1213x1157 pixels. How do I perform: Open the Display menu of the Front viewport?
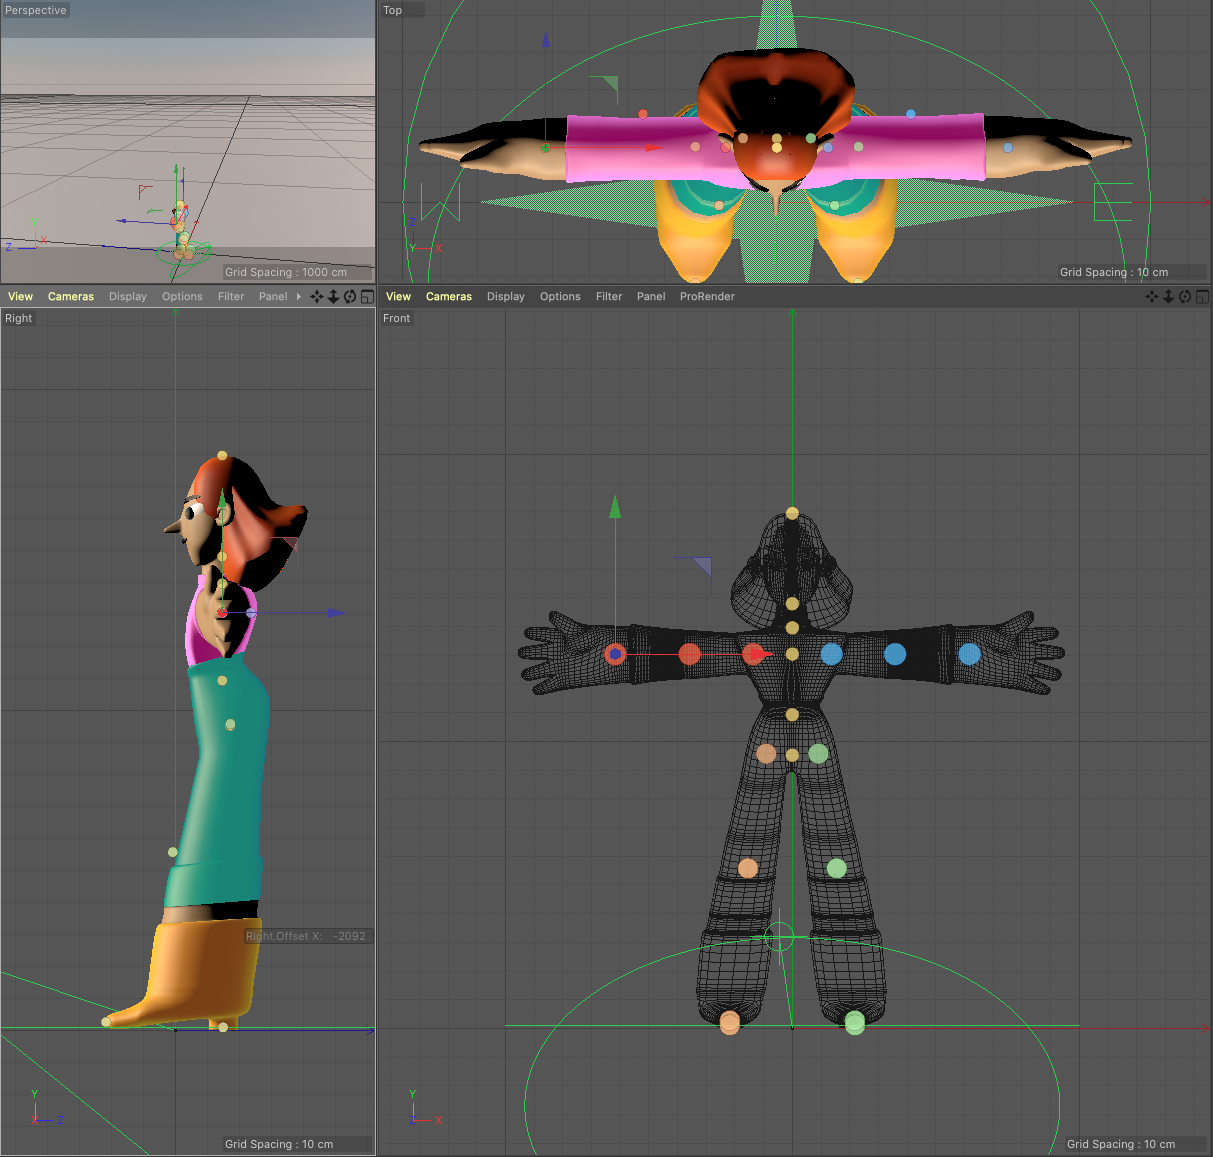point(506,296)
